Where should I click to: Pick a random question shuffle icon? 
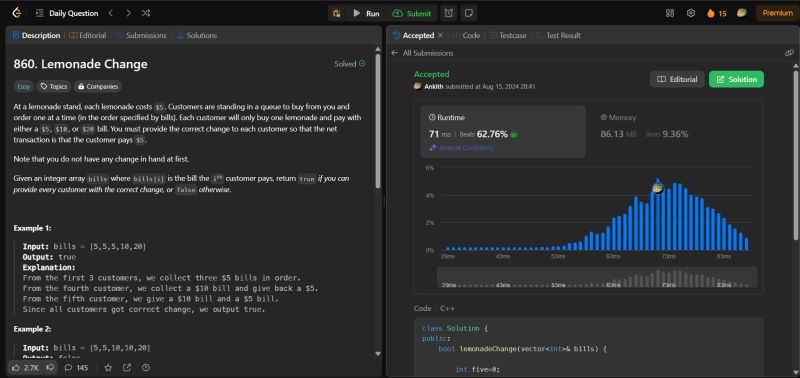[146, 13]
